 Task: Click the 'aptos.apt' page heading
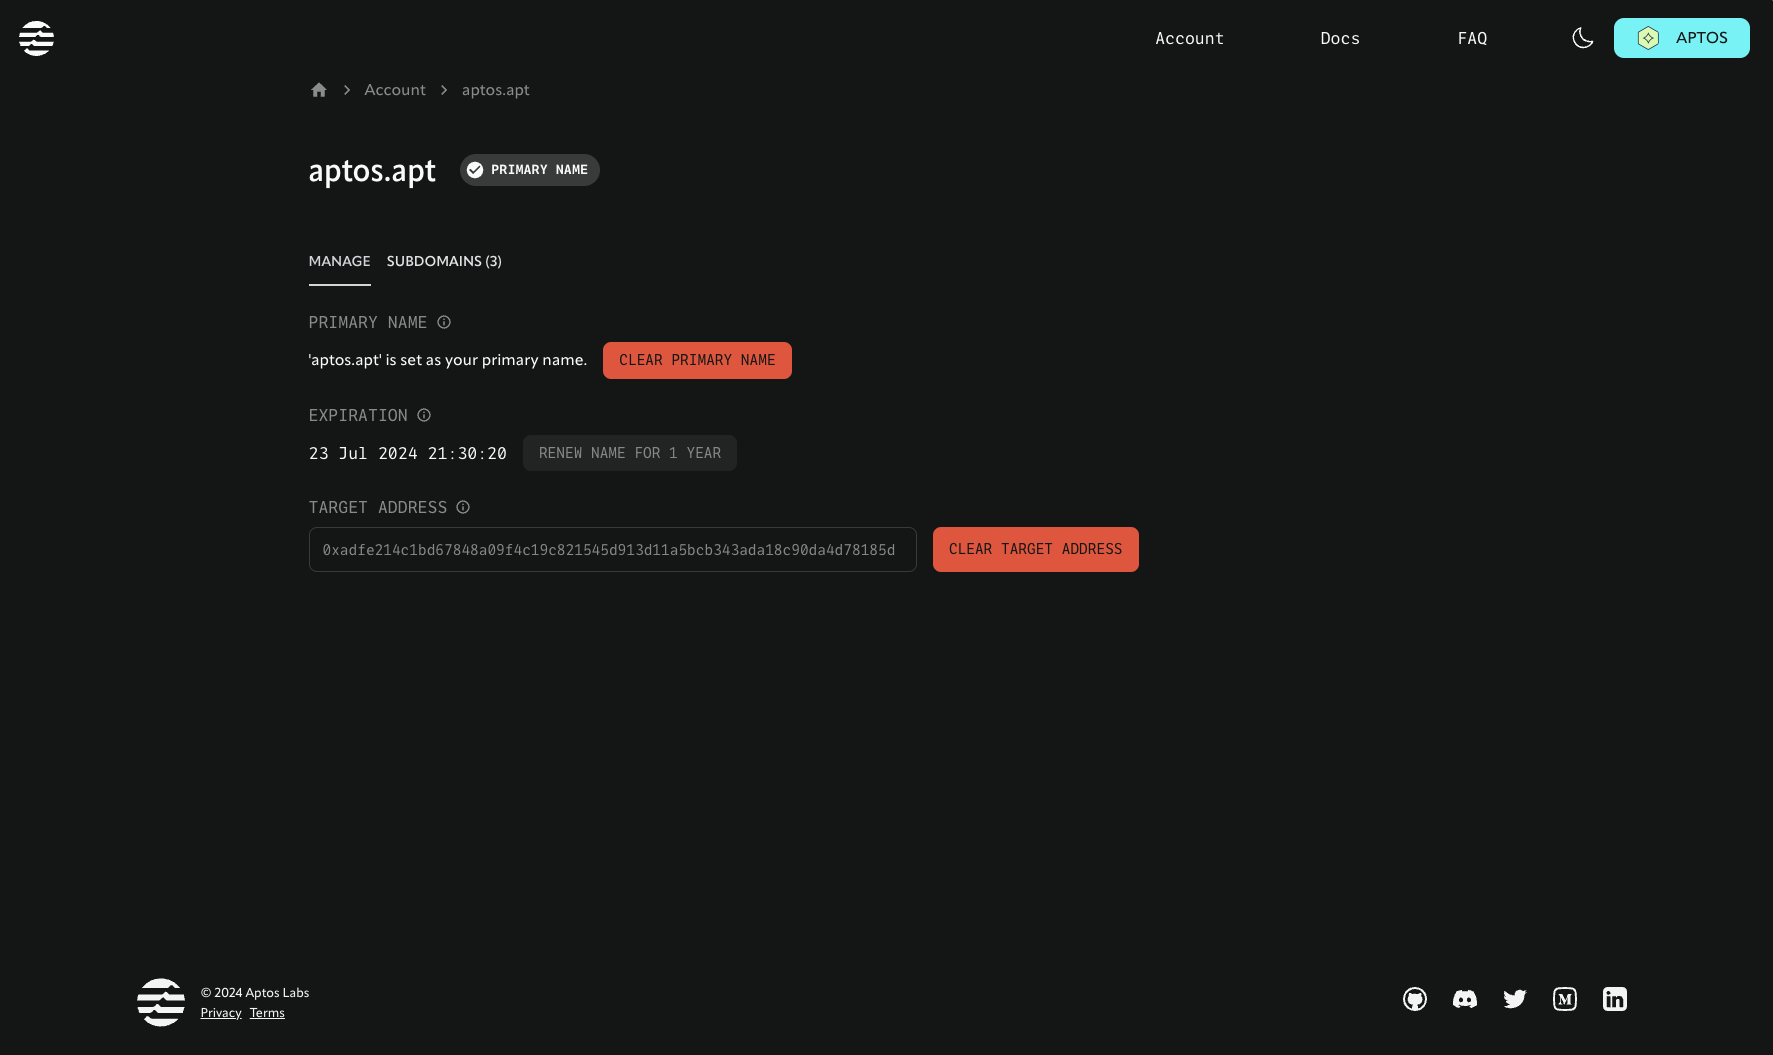372,171
